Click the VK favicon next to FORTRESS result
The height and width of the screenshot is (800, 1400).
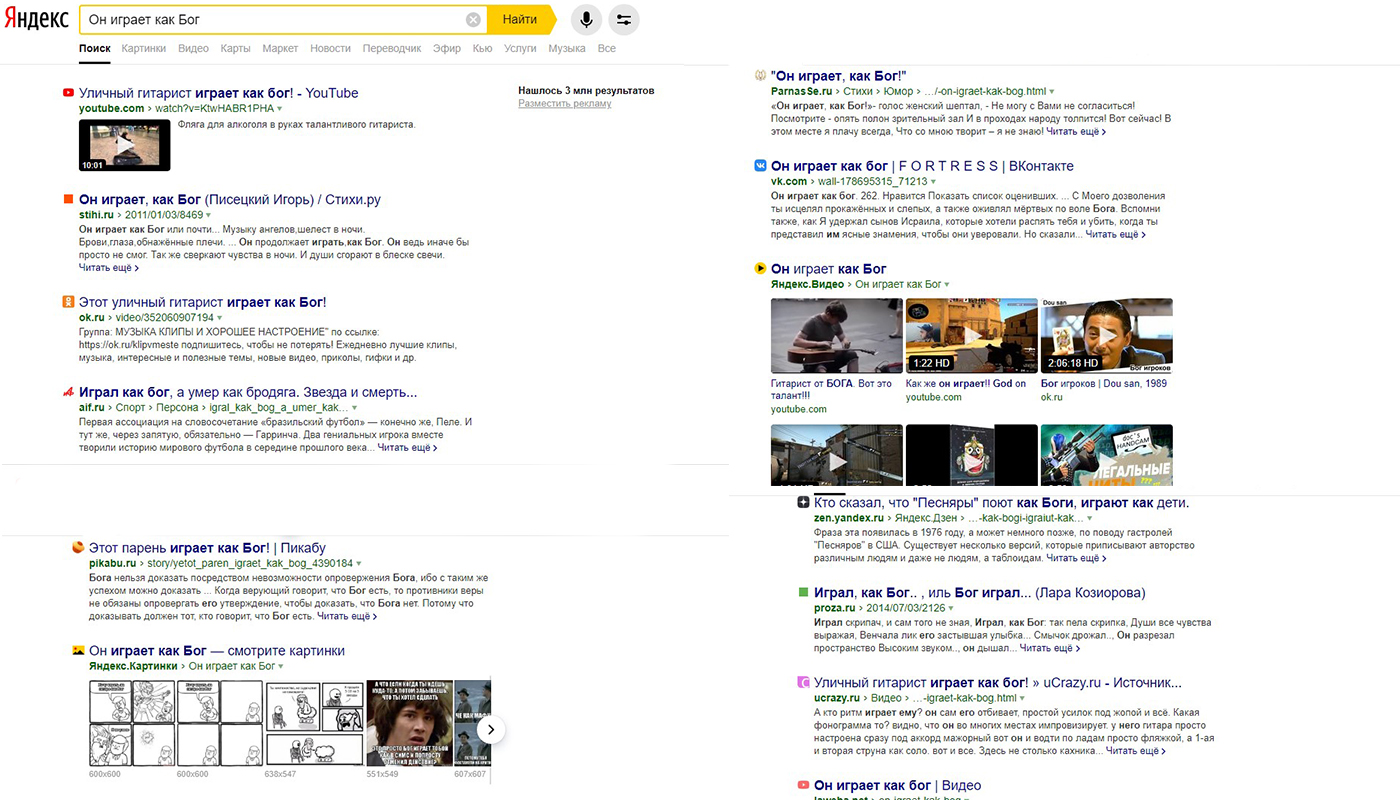tap(760, 166)
